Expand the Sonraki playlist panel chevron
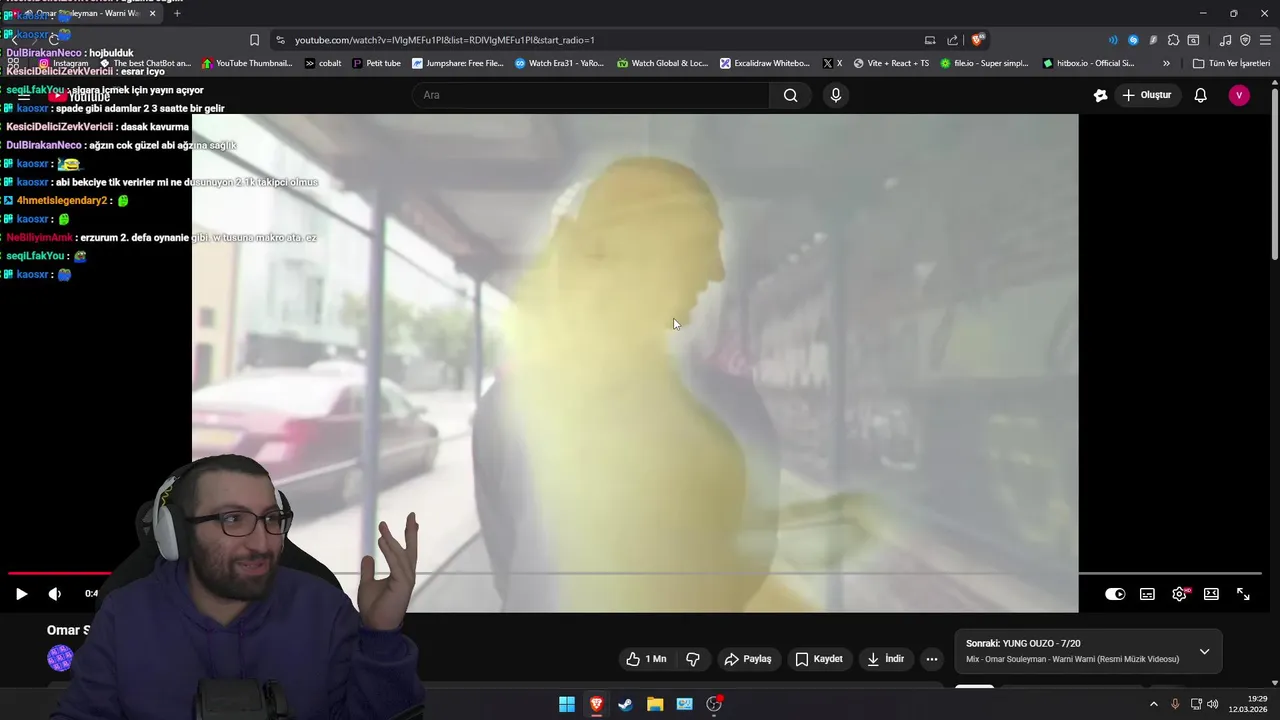 click(x=1204, y=652)
